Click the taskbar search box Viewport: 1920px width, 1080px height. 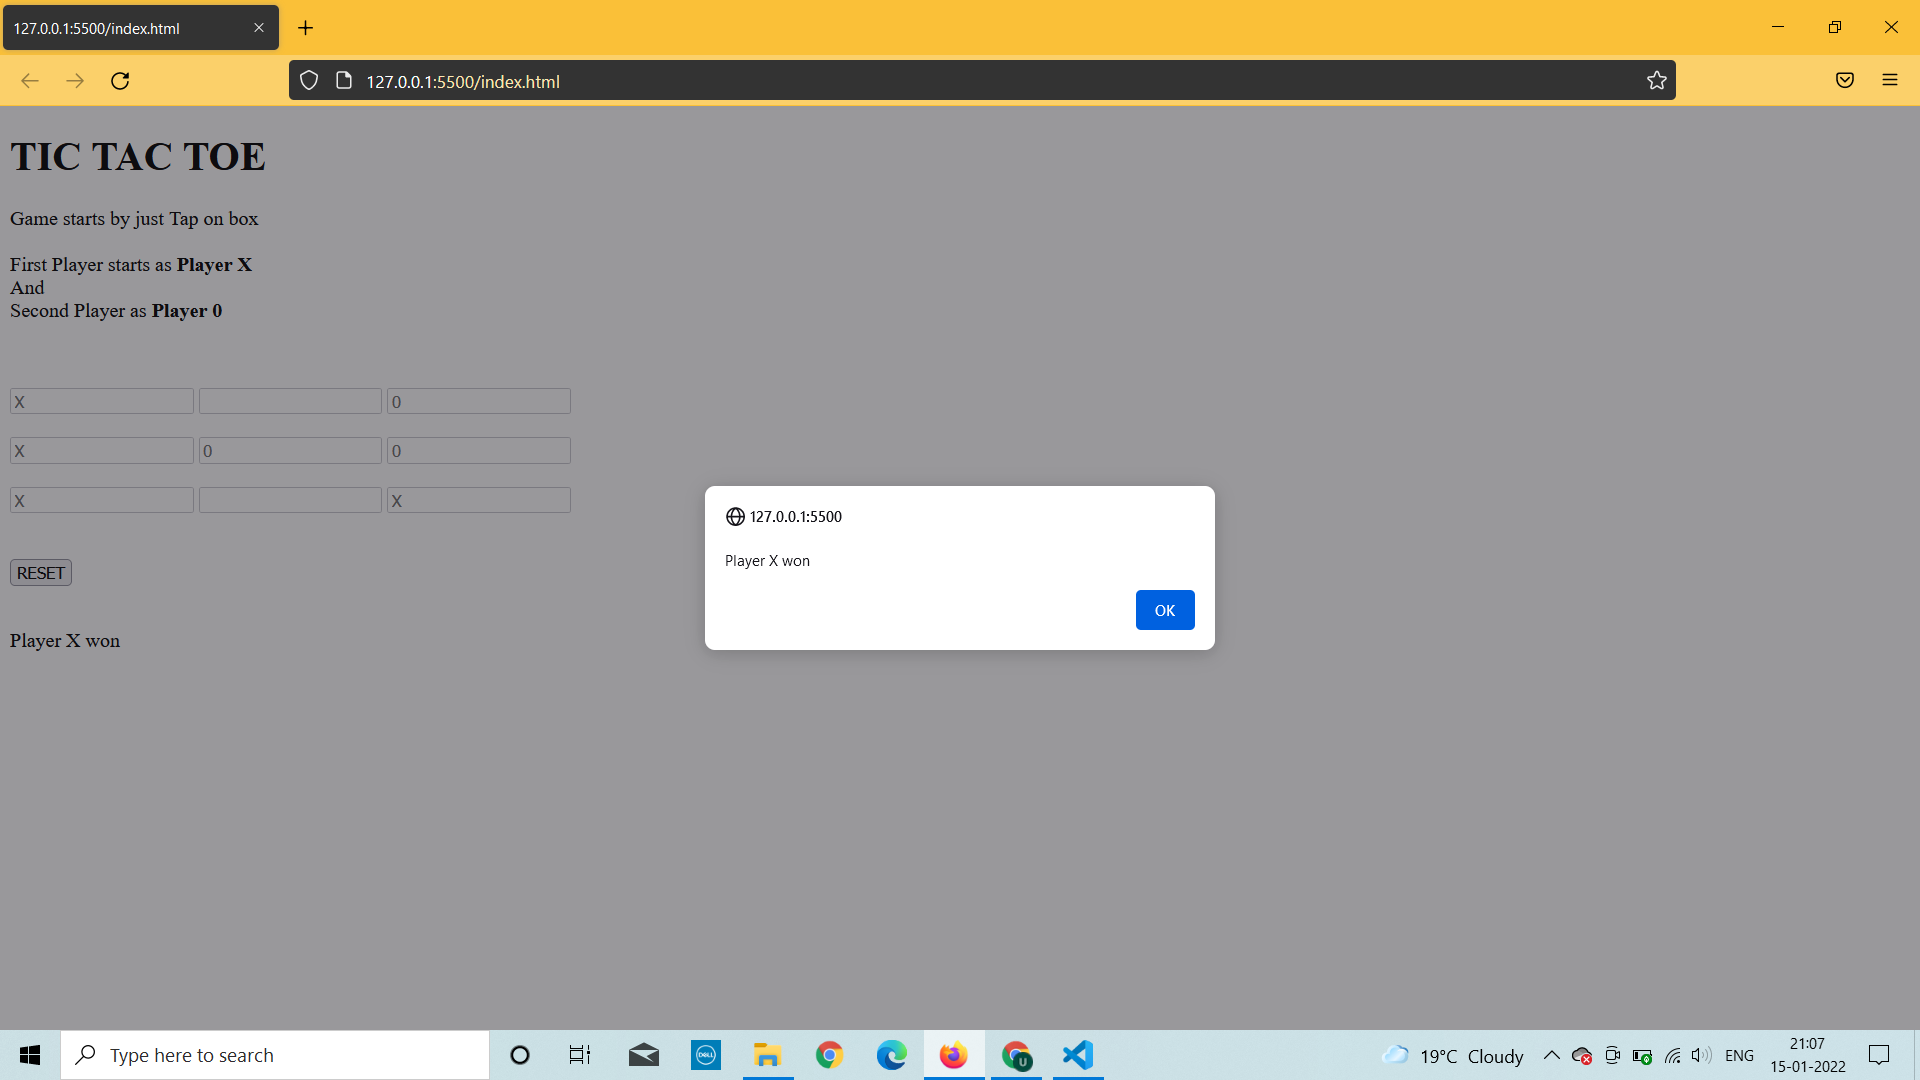click(275, 1055)
